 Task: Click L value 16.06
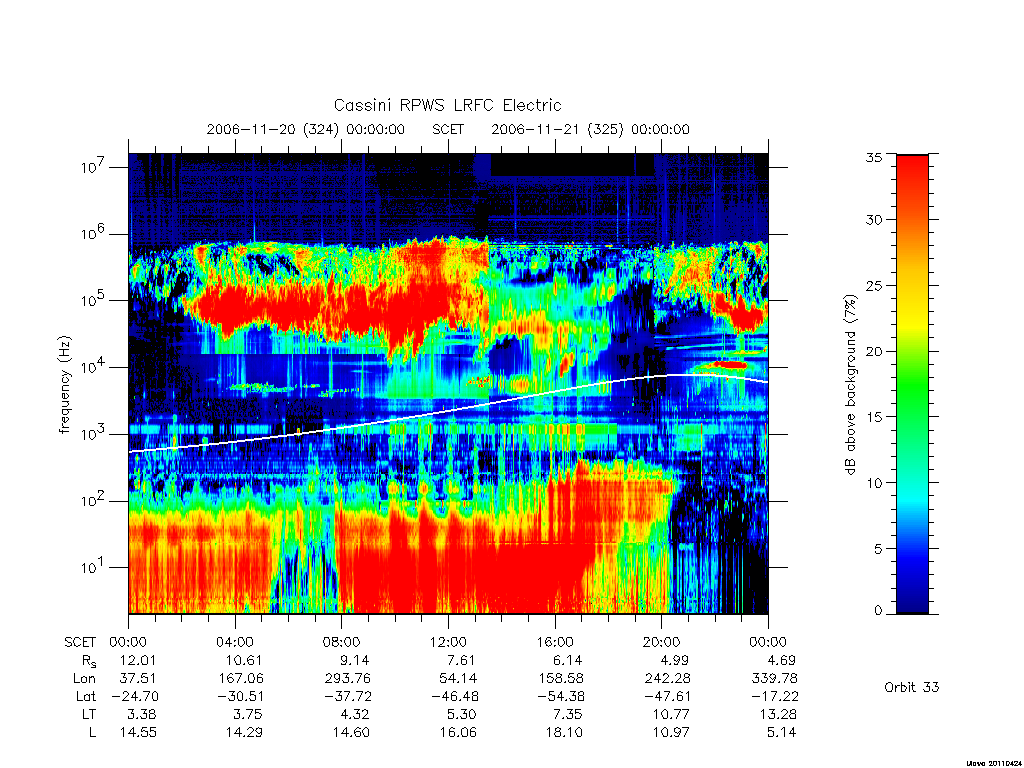click(458, 733)
